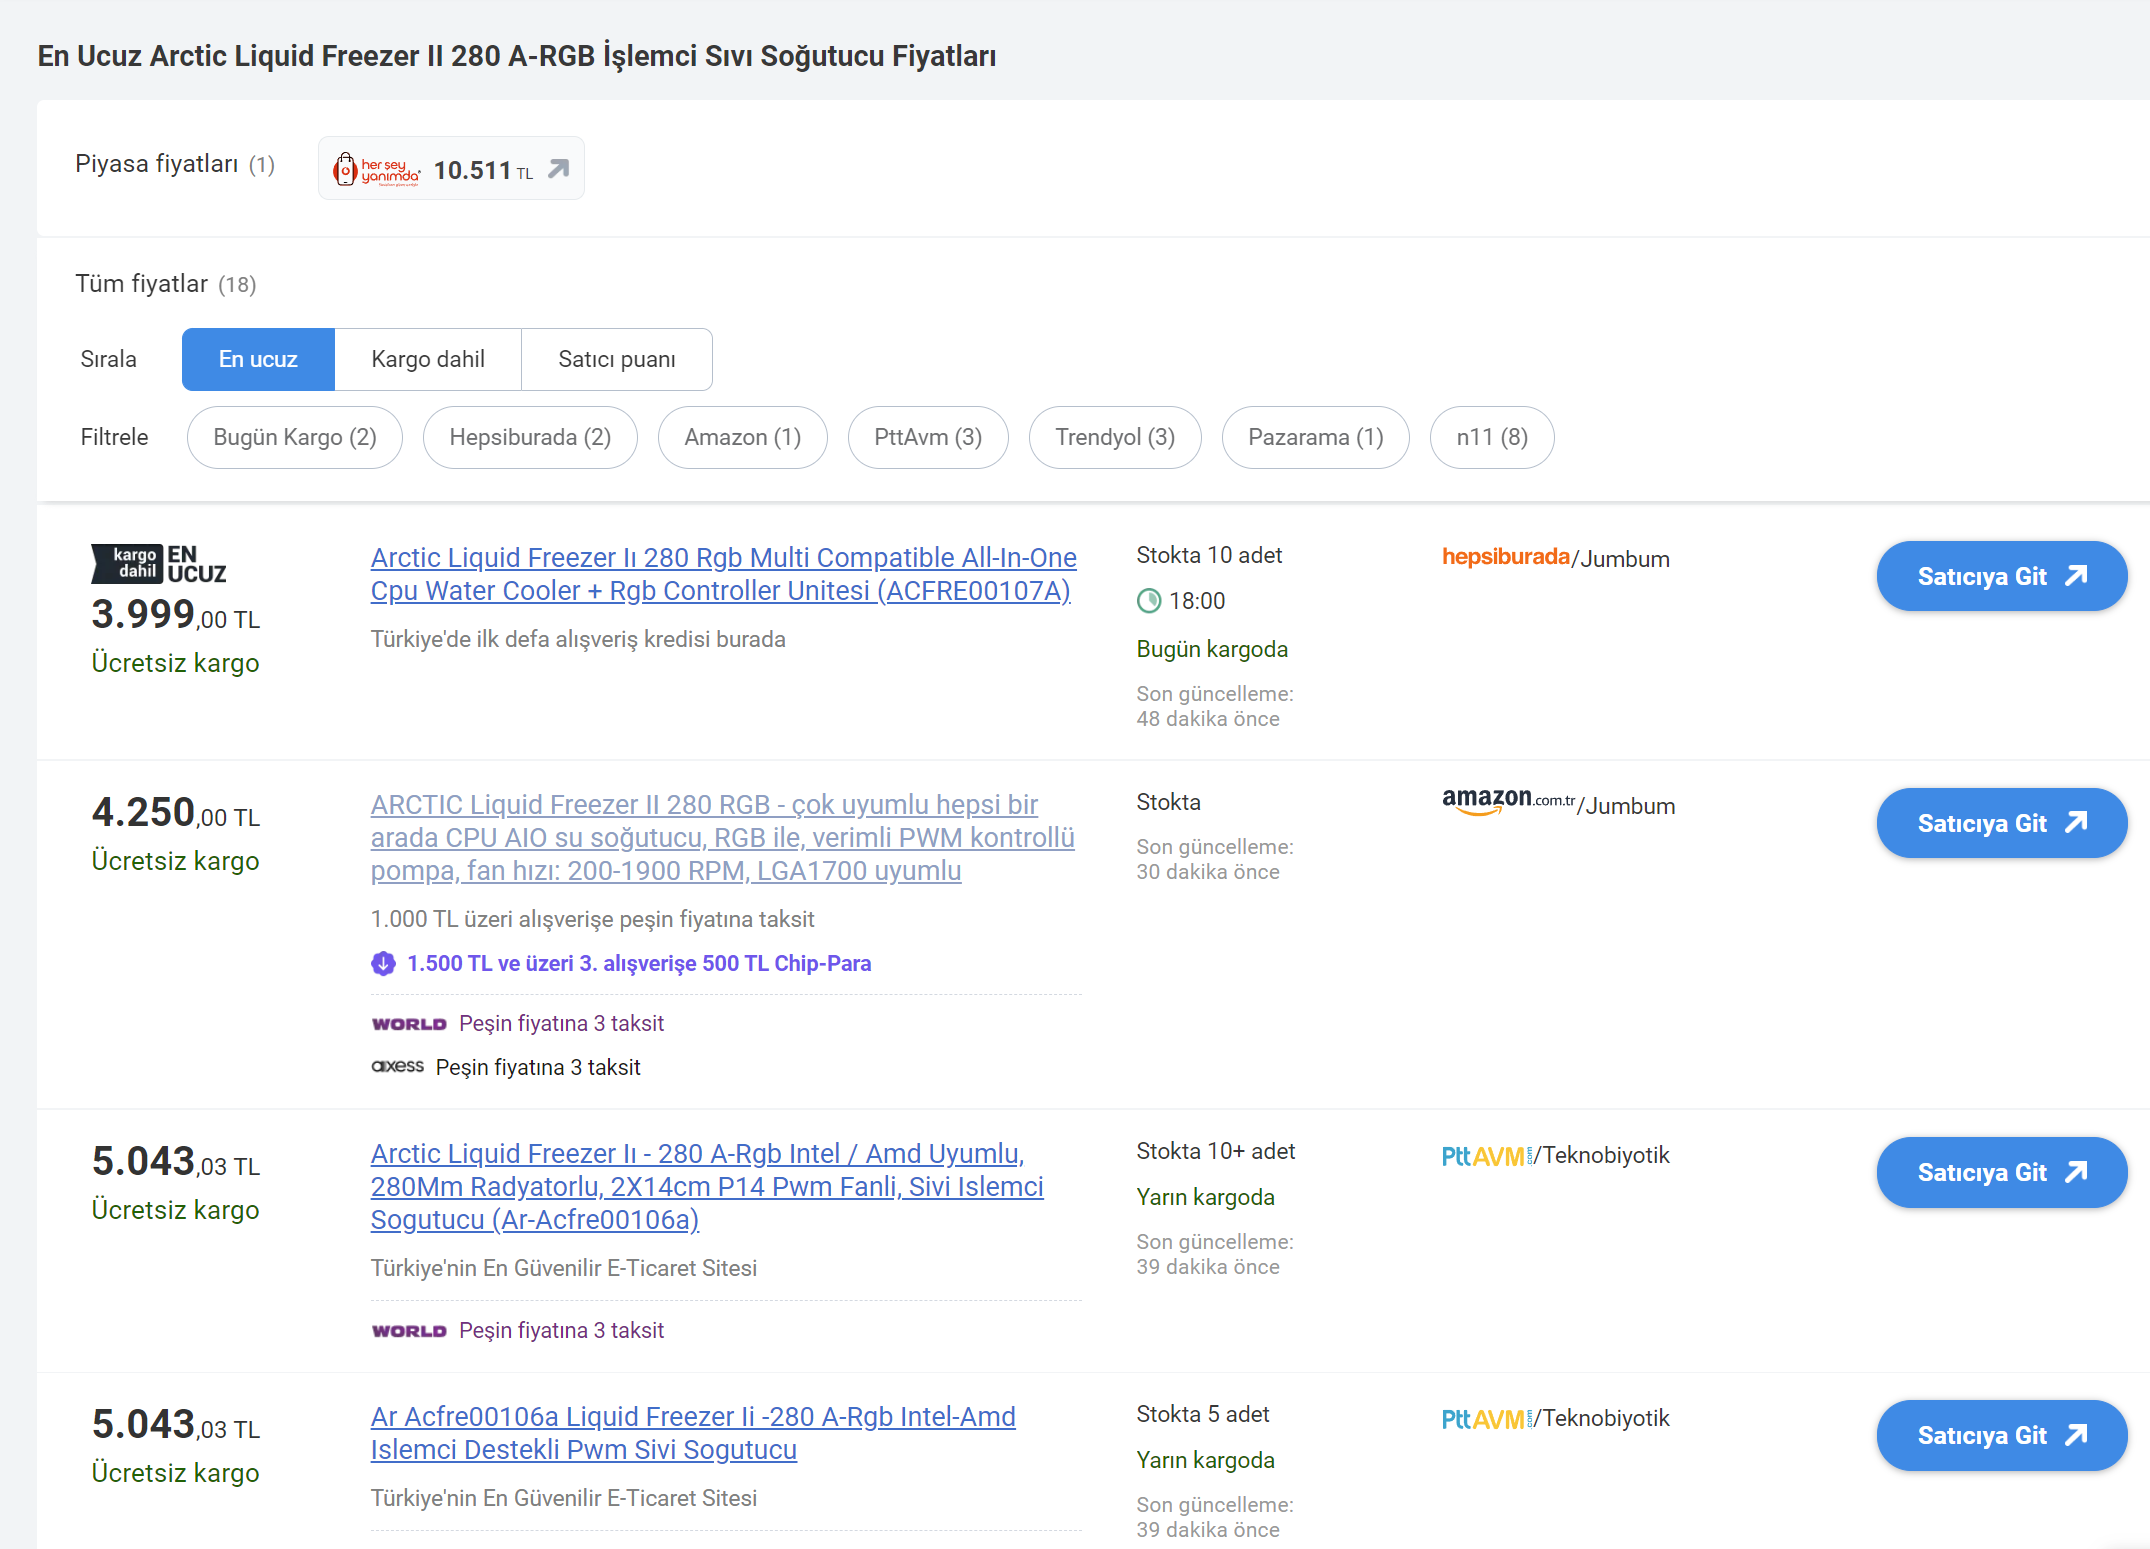Toggle the Amazon (1) filter chip
This screenshot has height=1549, width=2150.
tap(743, 437)
